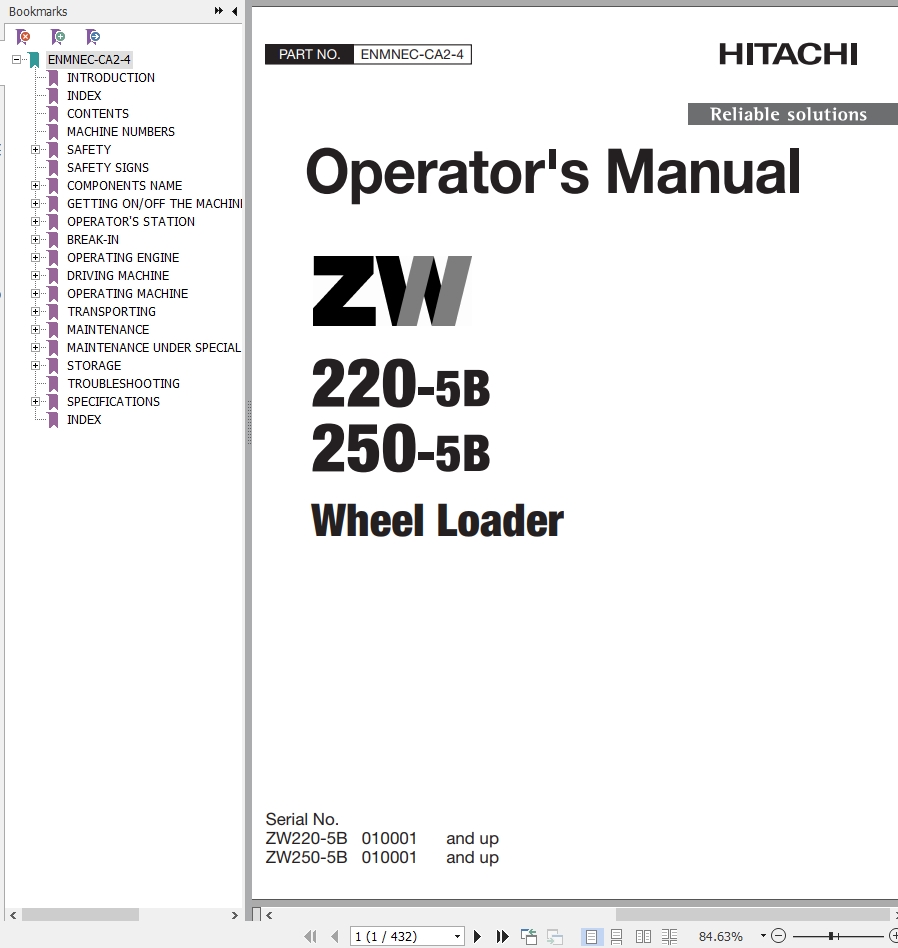Expand the OPERATING MACHINE bookmark

pos(36,293)
